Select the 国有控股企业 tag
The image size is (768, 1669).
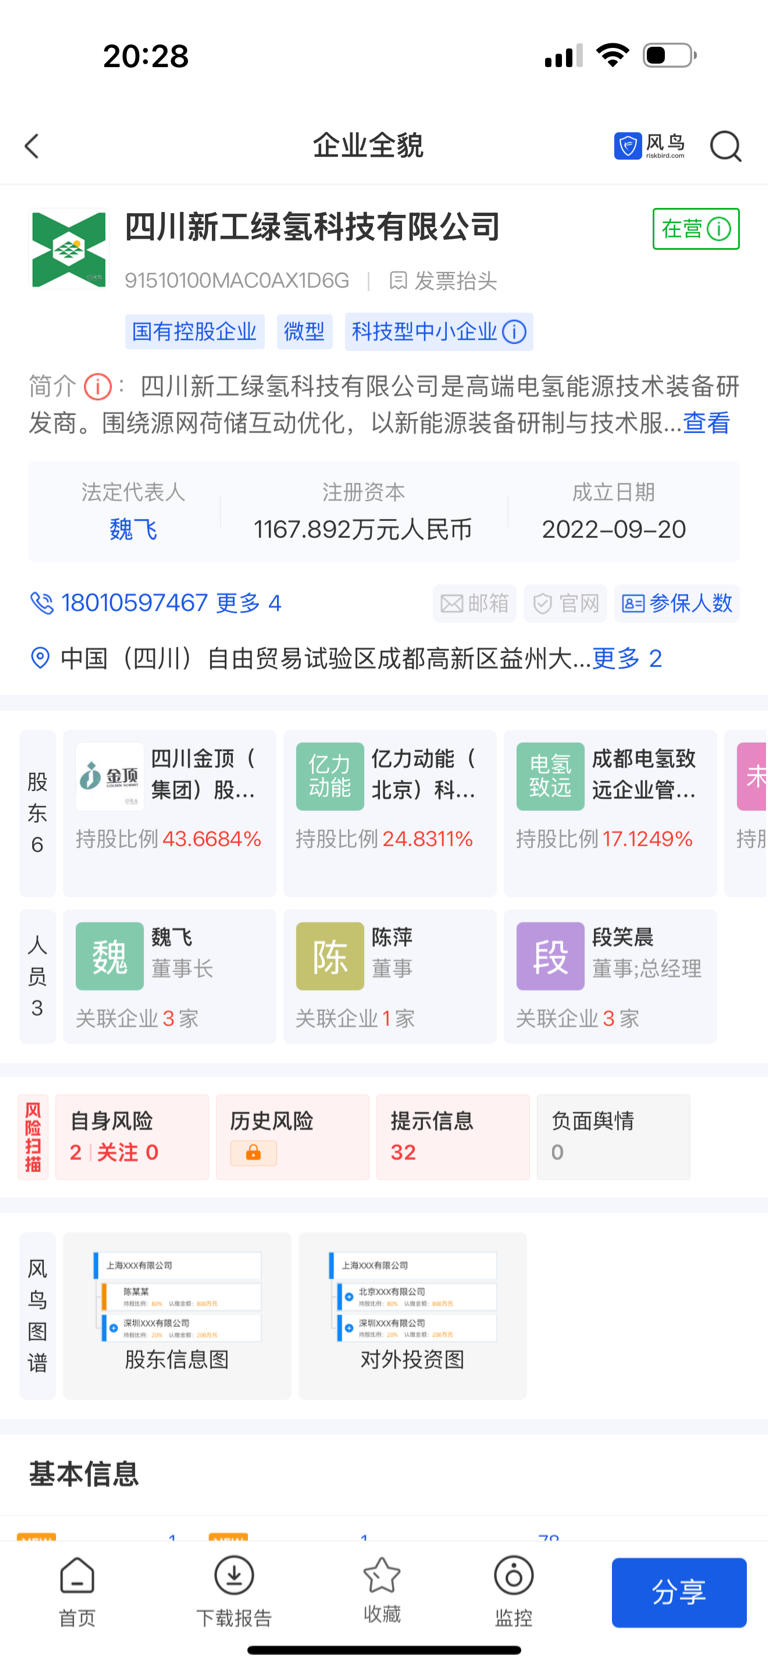(x=195, y=332)
